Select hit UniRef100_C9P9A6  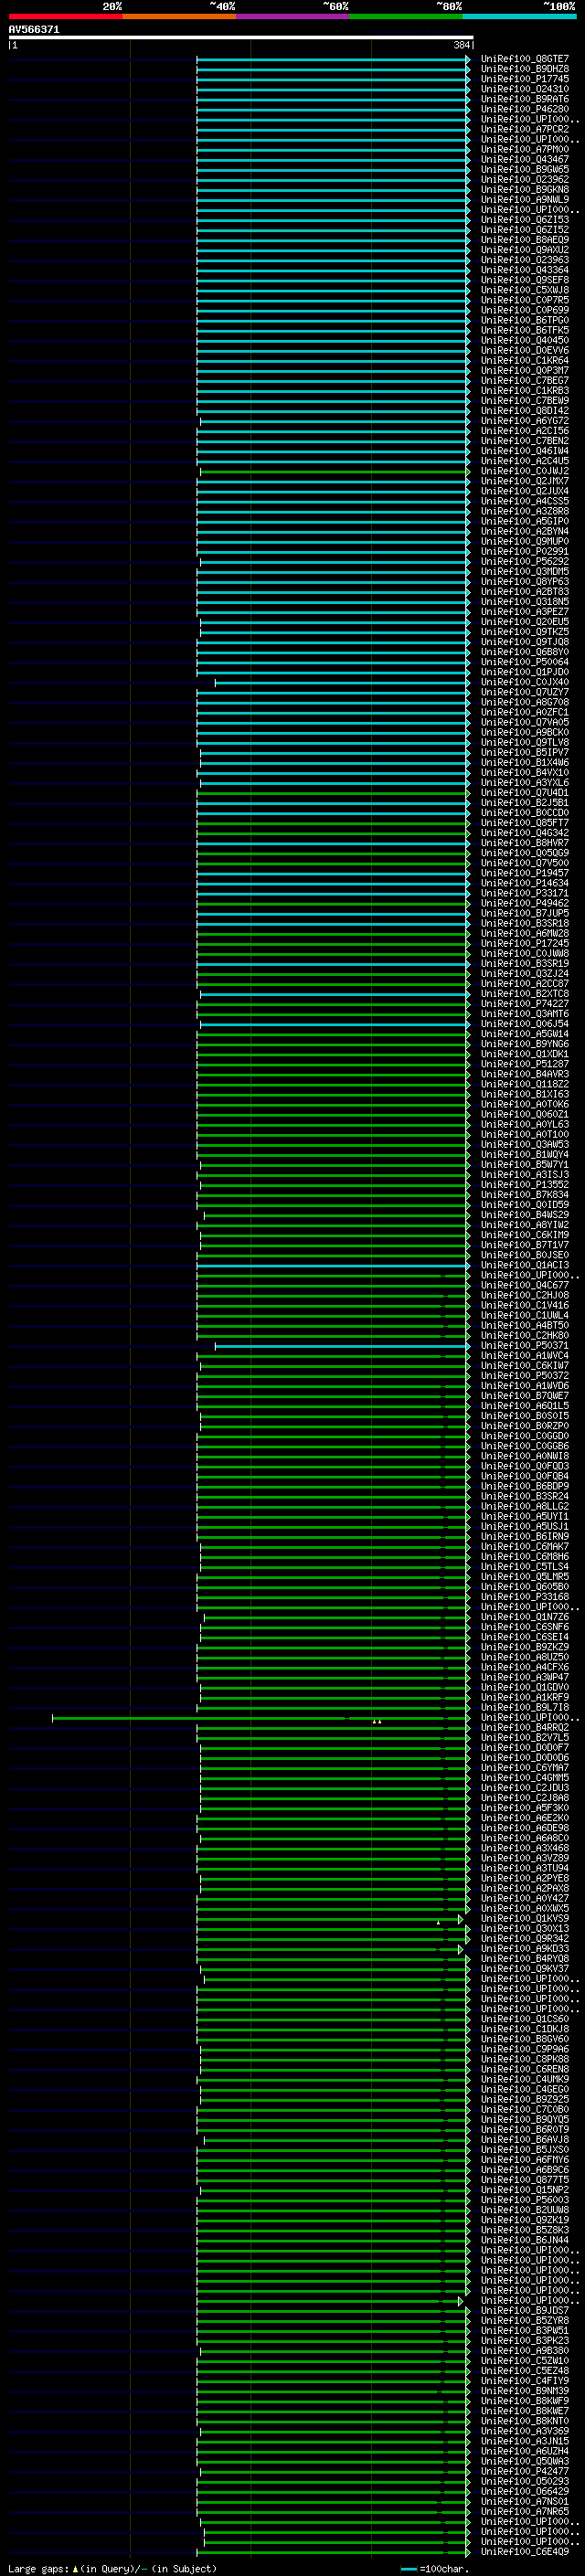pyautogui.click(x=525, y=2049)
